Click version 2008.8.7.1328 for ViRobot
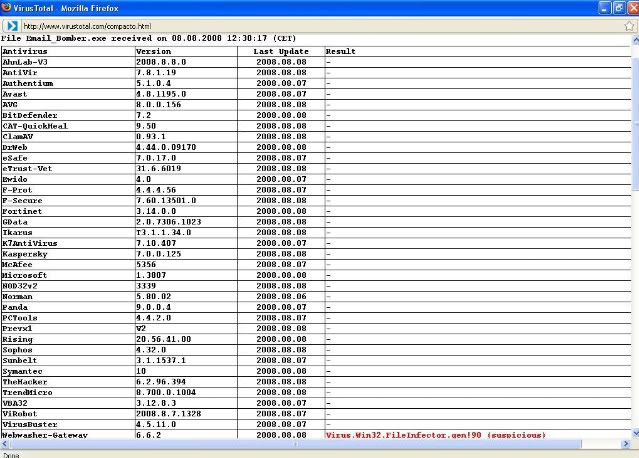Viewport: 639px width, 458px height. point(169,414)
